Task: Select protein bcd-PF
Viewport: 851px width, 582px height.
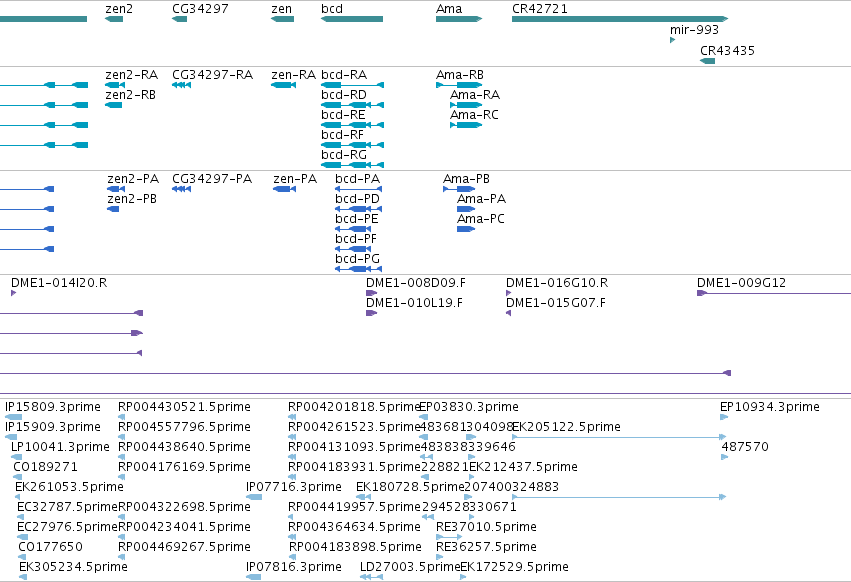Action: coord(353,249)
